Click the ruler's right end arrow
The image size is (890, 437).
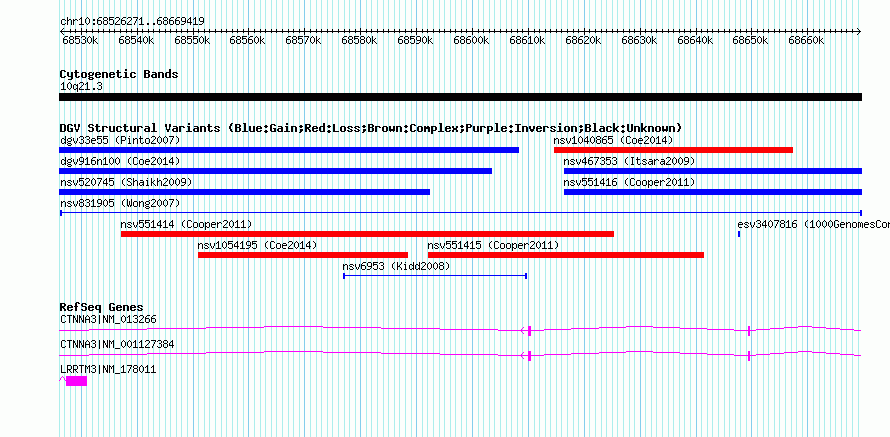tap(859, 32)
